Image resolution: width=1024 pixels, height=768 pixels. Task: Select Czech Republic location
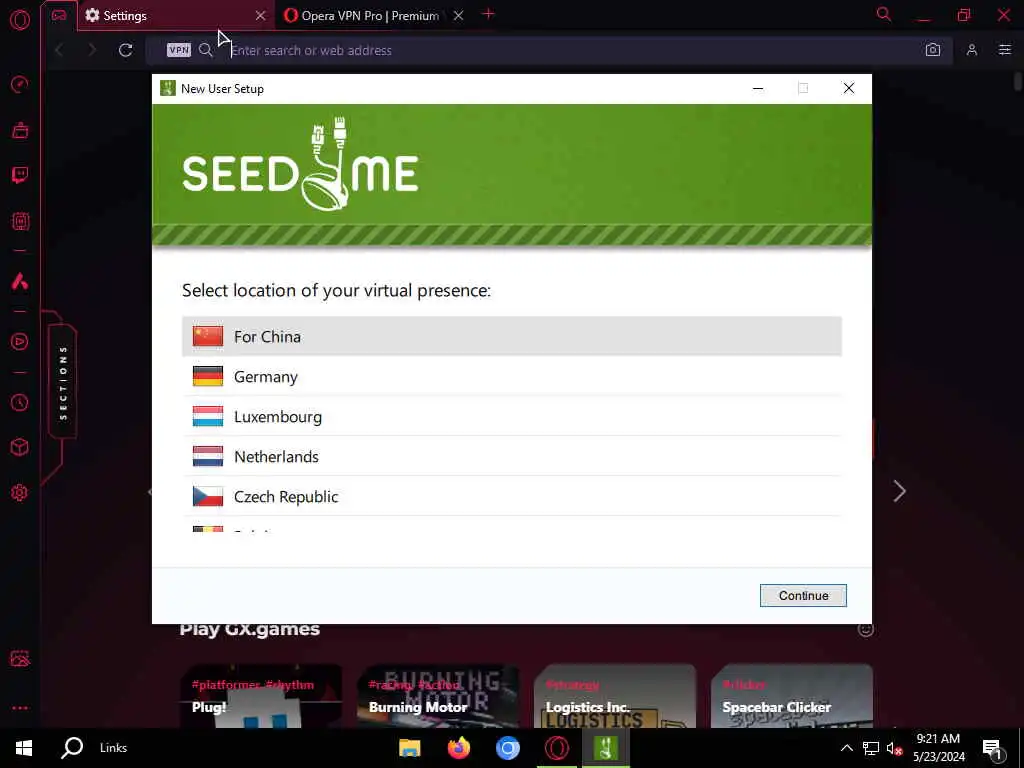(x=511, y=496)
